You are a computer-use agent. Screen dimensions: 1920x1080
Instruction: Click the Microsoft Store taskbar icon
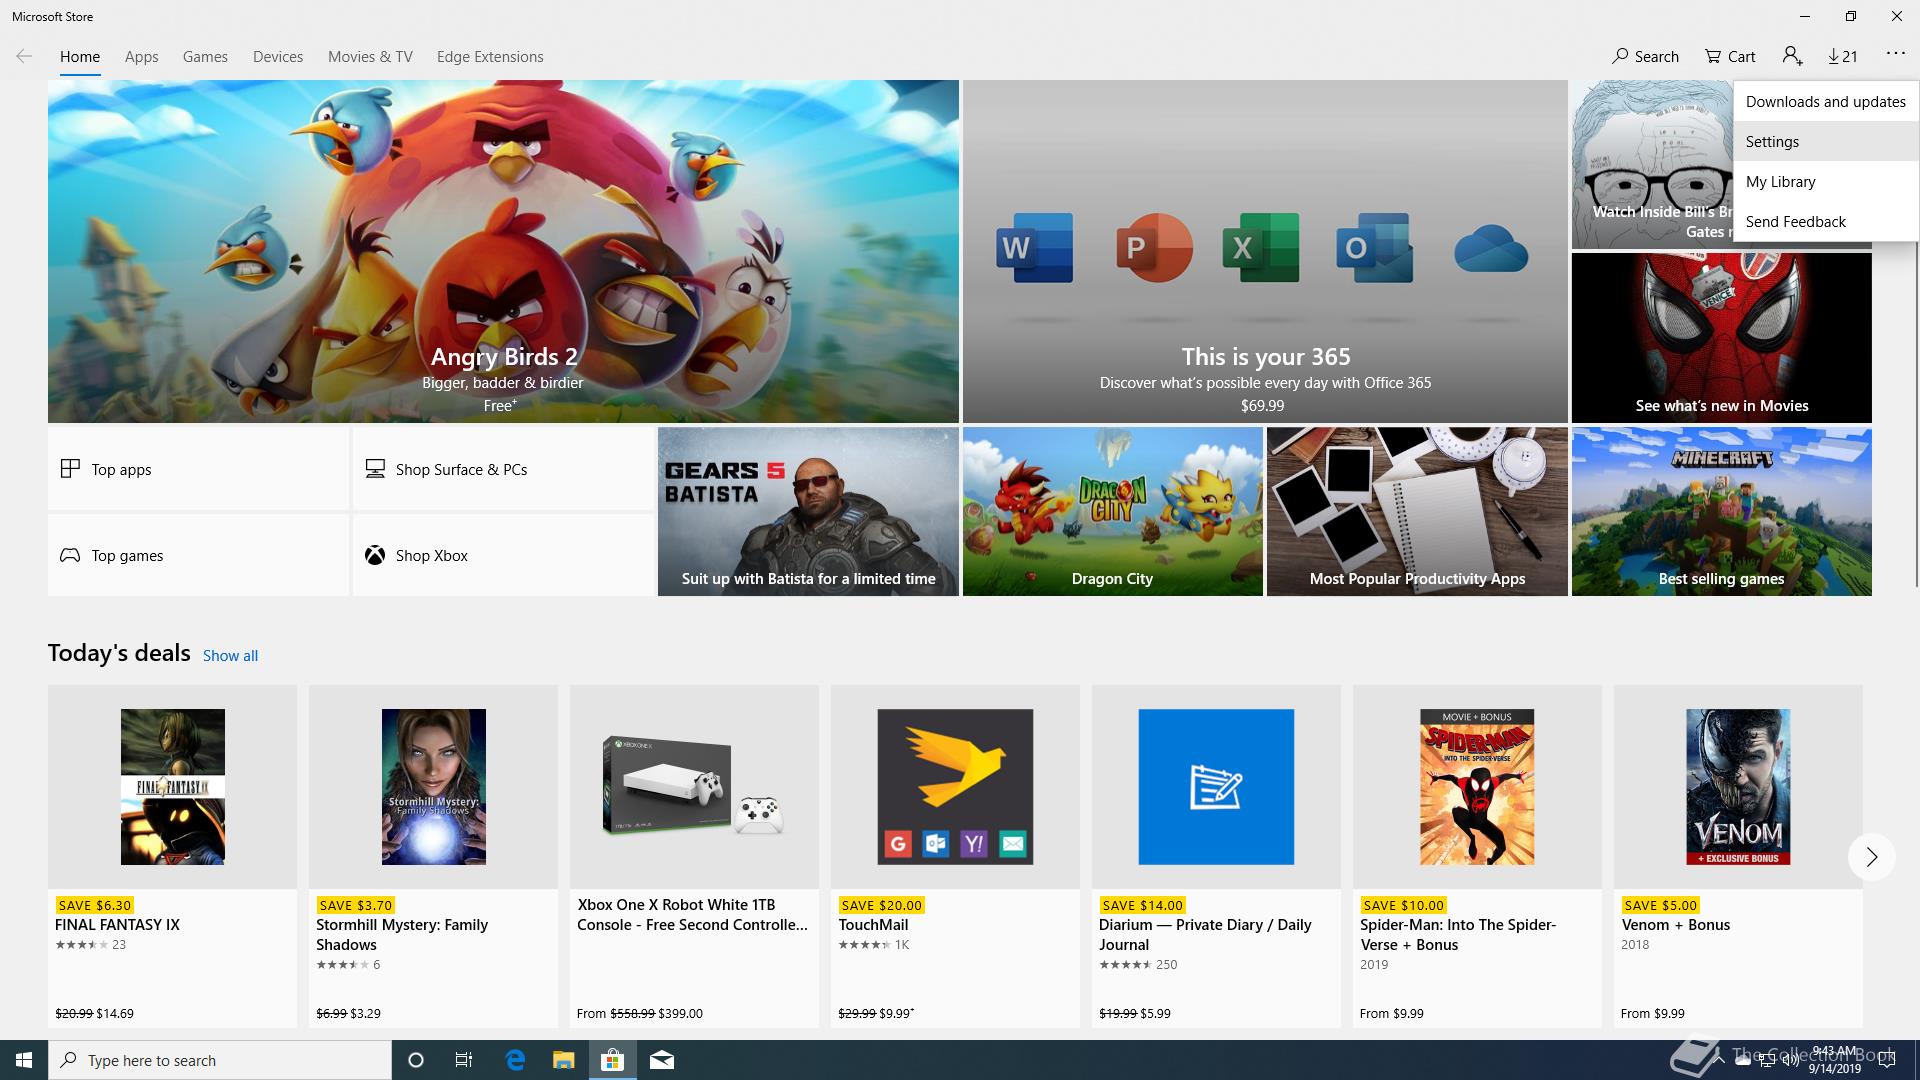click(612, 1060)
